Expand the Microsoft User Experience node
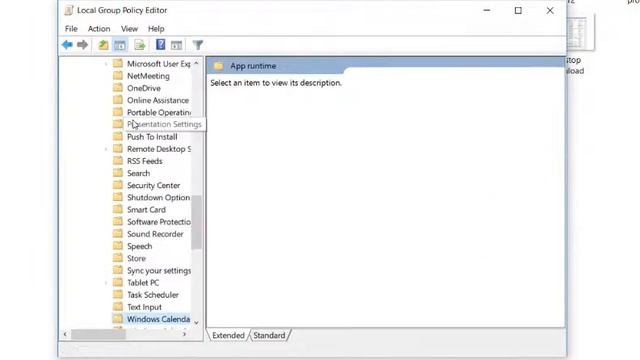 point(106,64)
